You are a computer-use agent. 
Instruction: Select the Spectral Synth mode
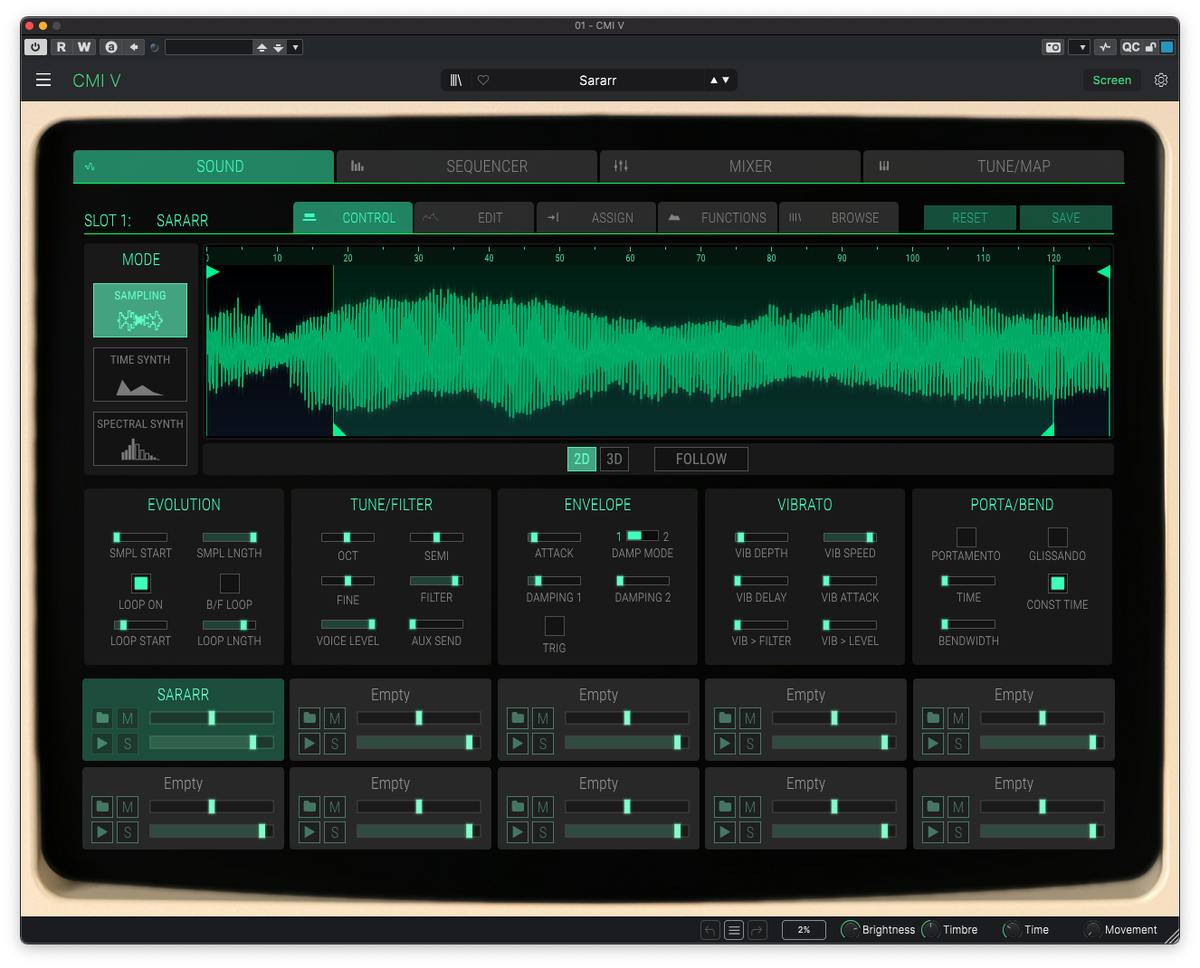click(x=139, y=438)
